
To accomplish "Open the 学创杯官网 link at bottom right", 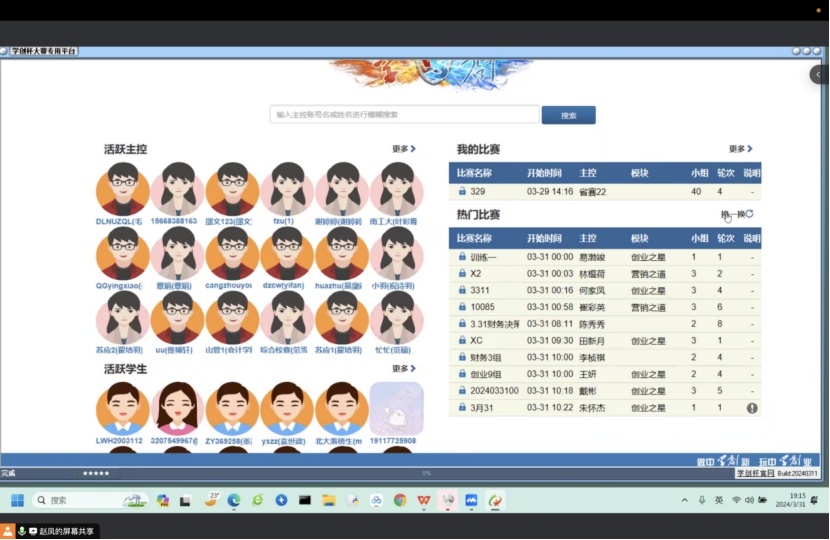I will point(755,474).
